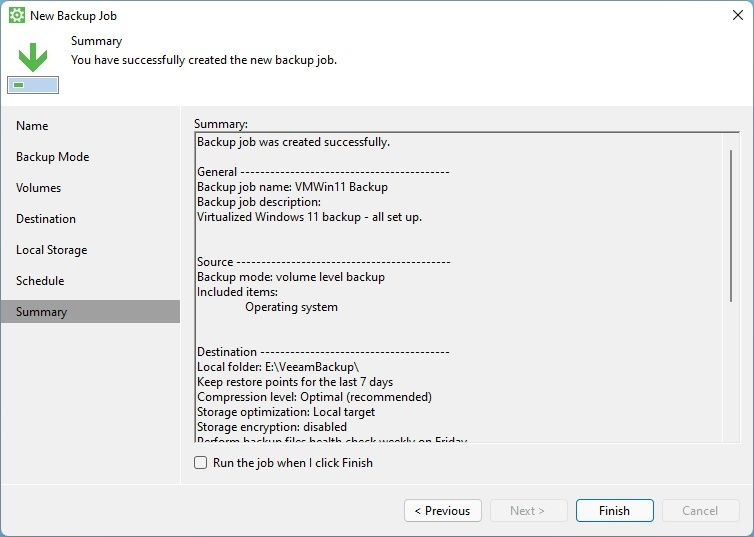This screenshot has height=537, width=754.
Task: Click 'Storage optimization: Local target' line
Action: (286, 412)
